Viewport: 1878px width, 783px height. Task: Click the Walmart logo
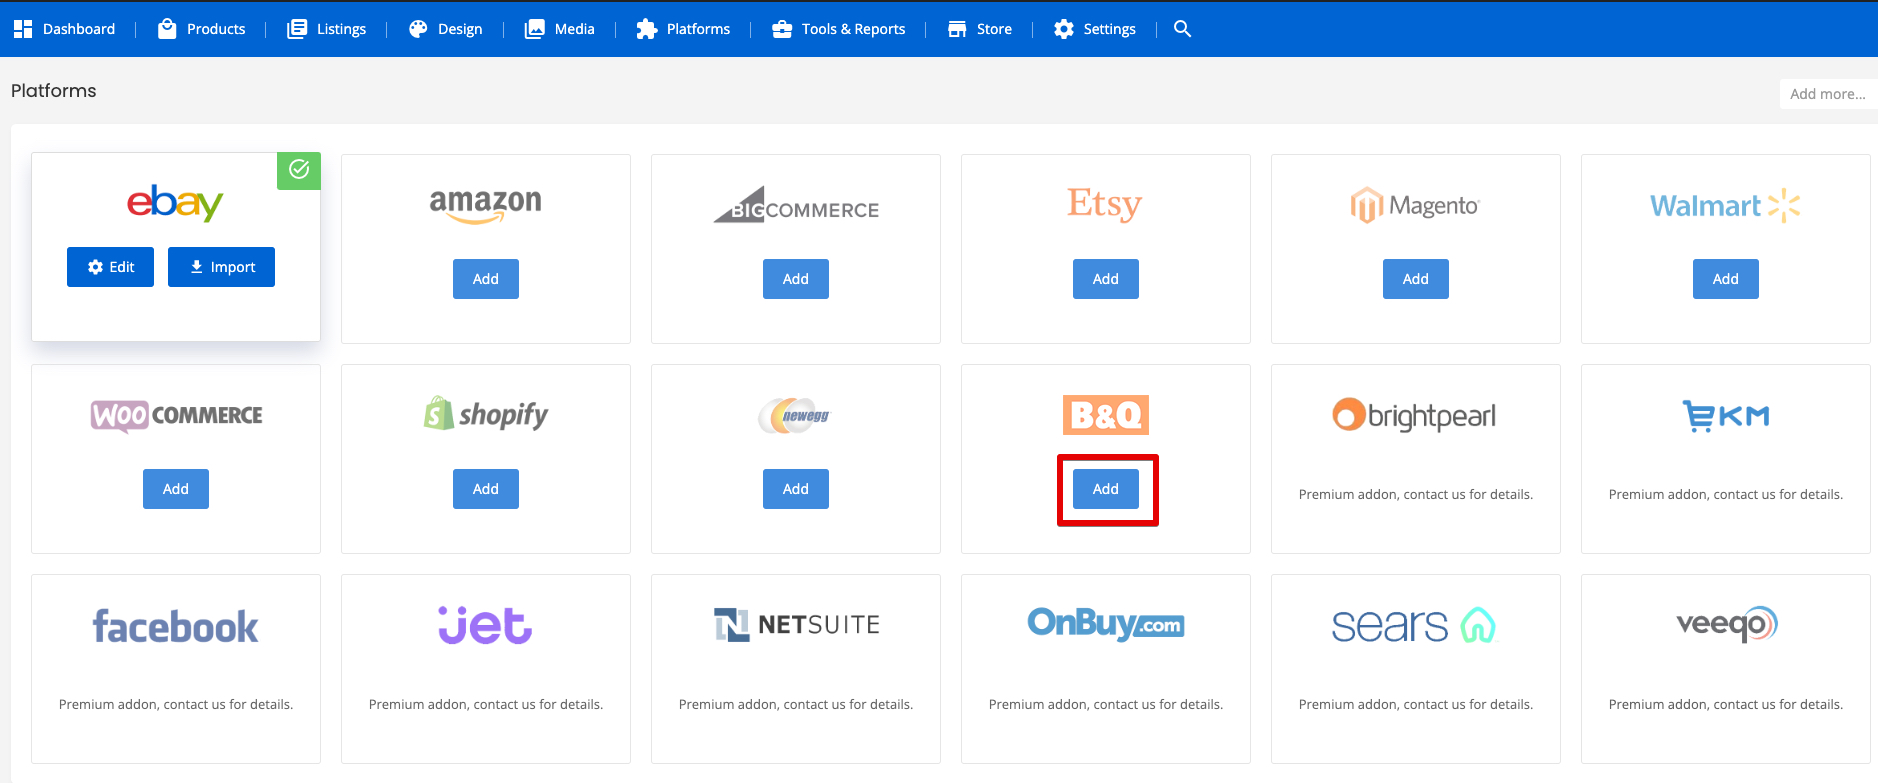[1725, 206]
